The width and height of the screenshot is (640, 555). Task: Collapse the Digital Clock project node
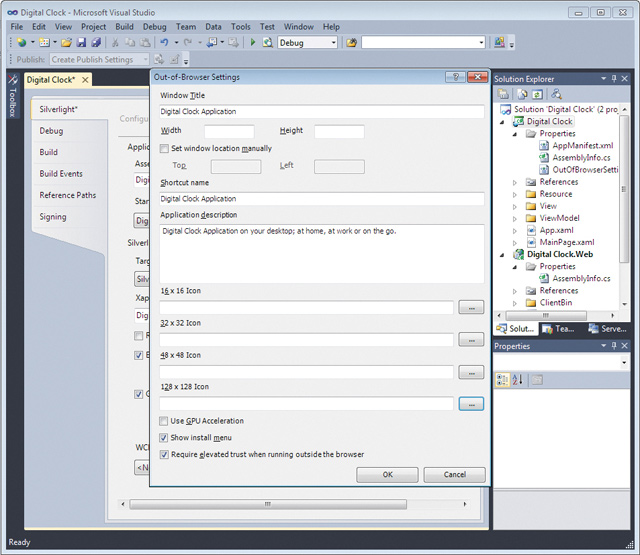pos(502,122)
